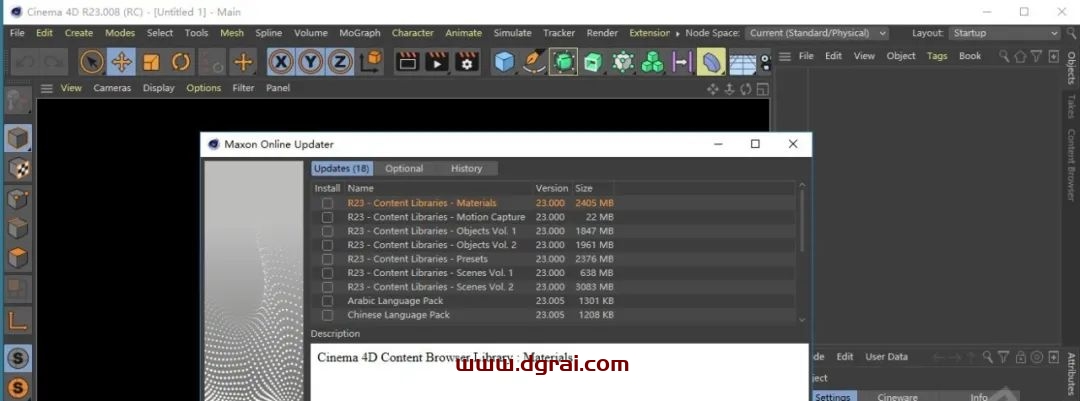The width and height of the screenshot is (1080, 401).
Task: Choose the Scale tool
Action: point(151,62)
